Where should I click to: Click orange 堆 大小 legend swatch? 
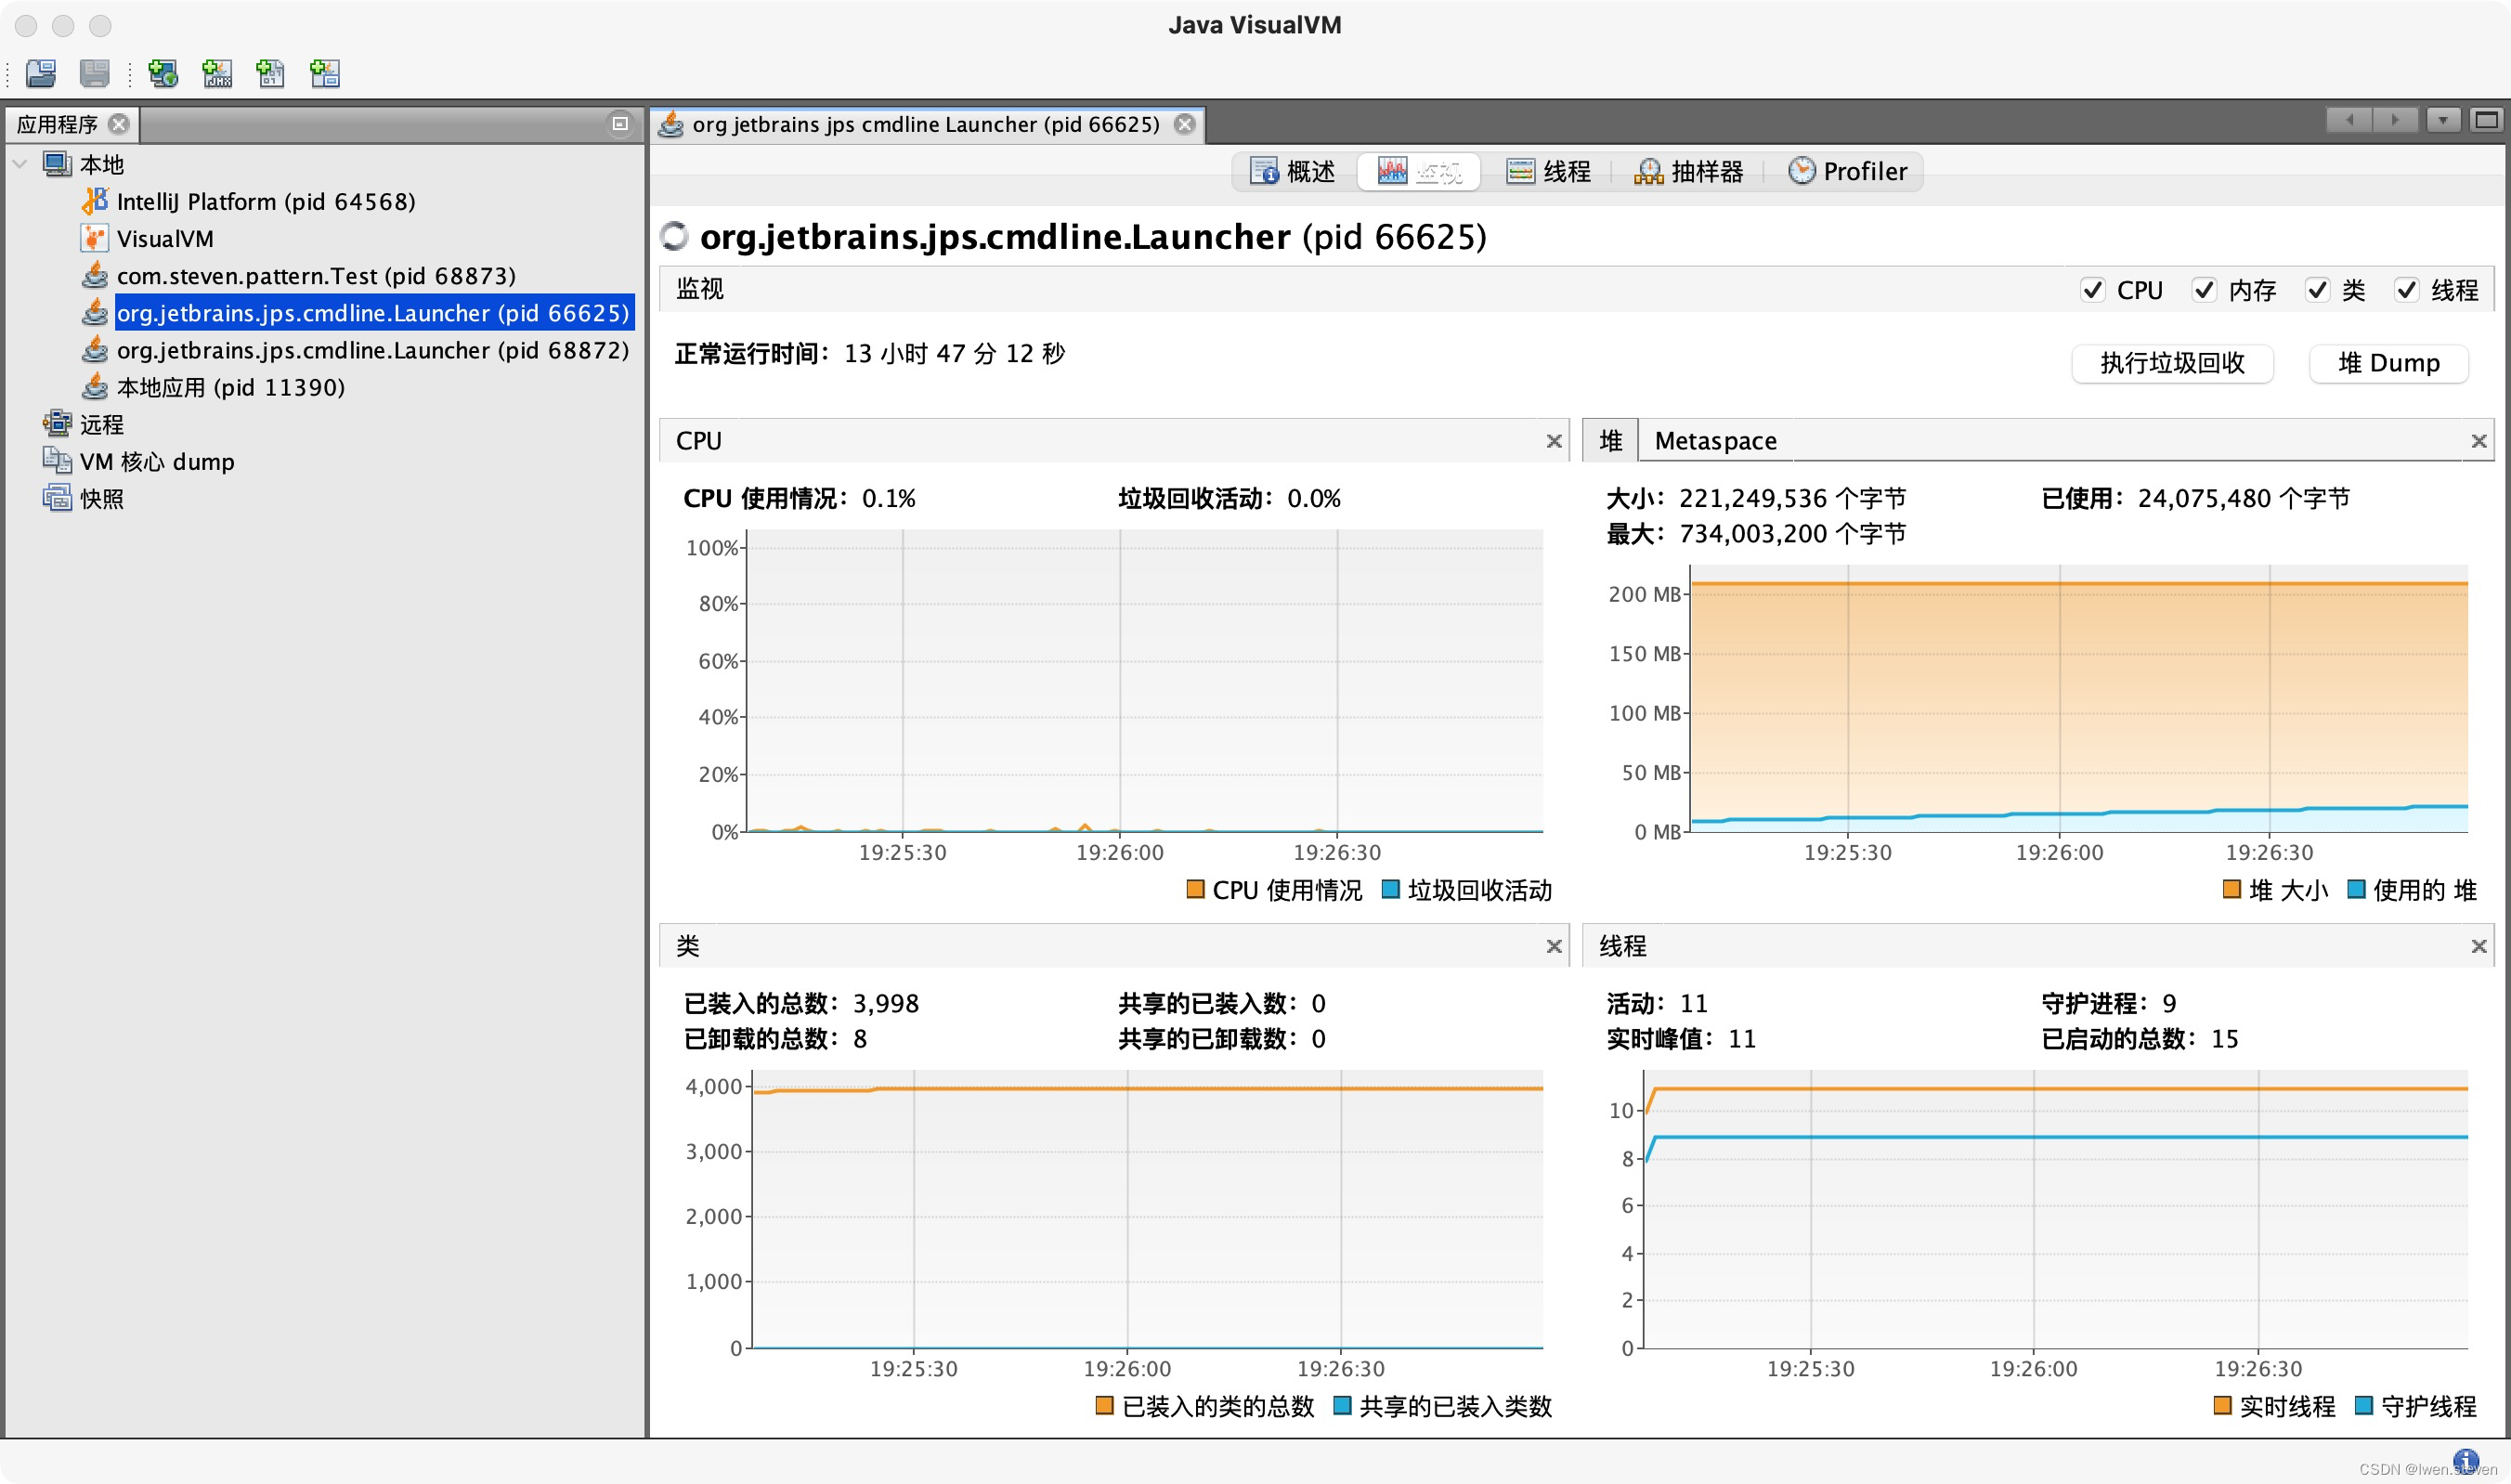click(2231, 889)
